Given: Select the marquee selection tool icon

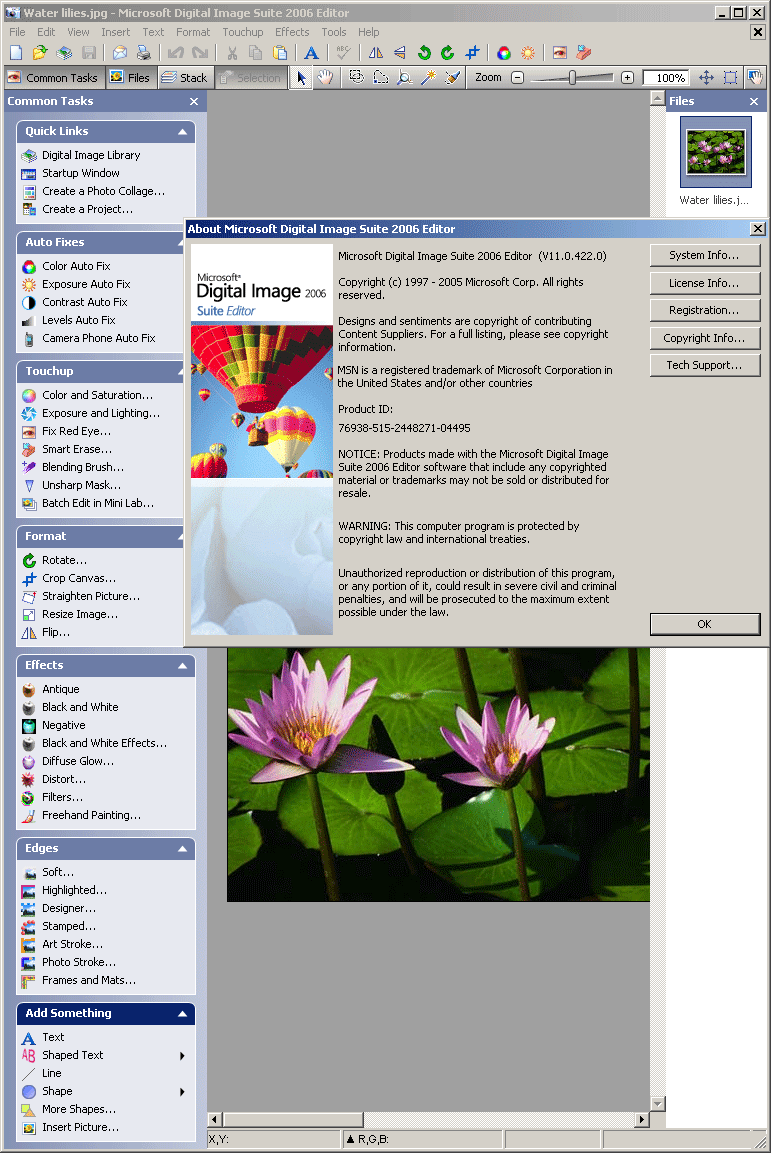Looking at the screenshot, I should coord(356,78).
